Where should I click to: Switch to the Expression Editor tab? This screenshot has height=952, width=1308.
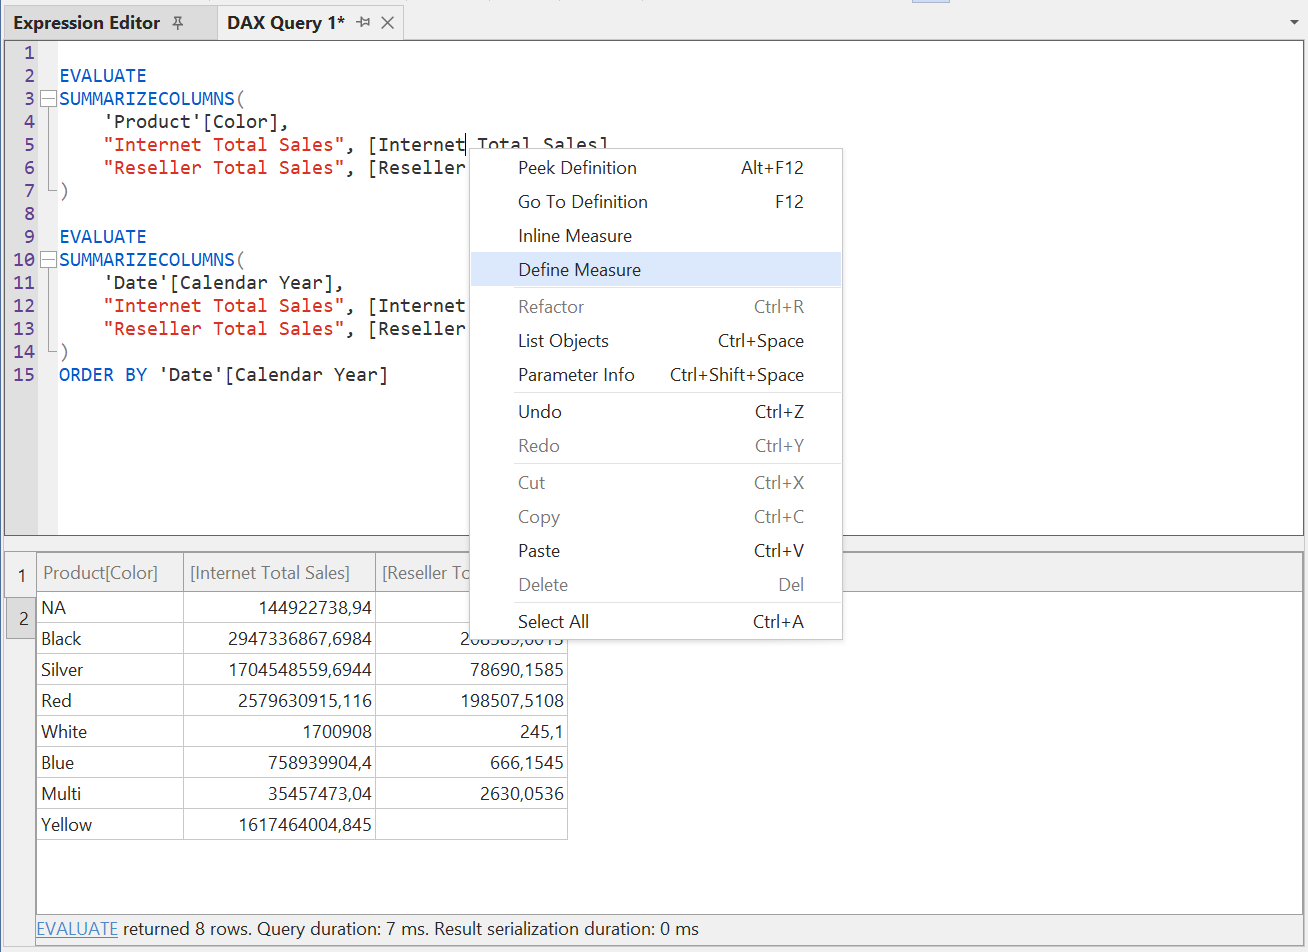(x=88, y=23)
